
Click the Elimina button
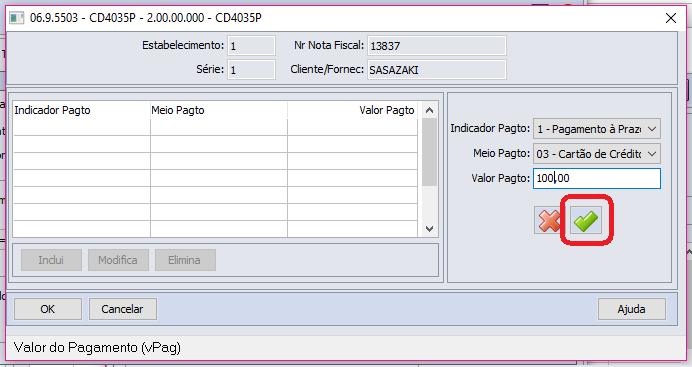click(185, 260)
